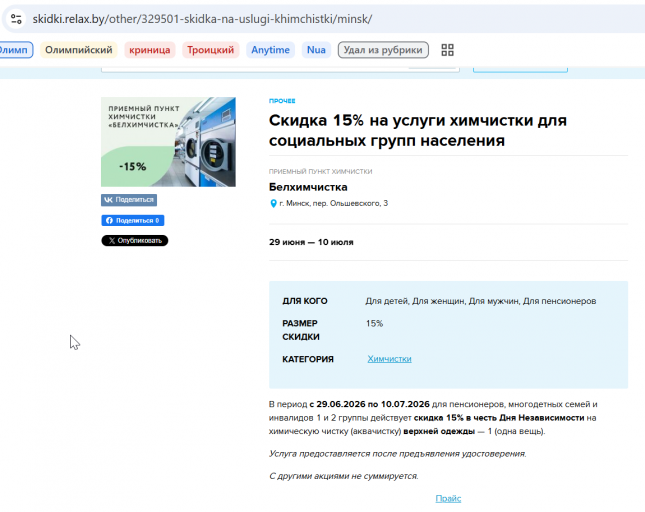Open the Nua bookmark

316,50
